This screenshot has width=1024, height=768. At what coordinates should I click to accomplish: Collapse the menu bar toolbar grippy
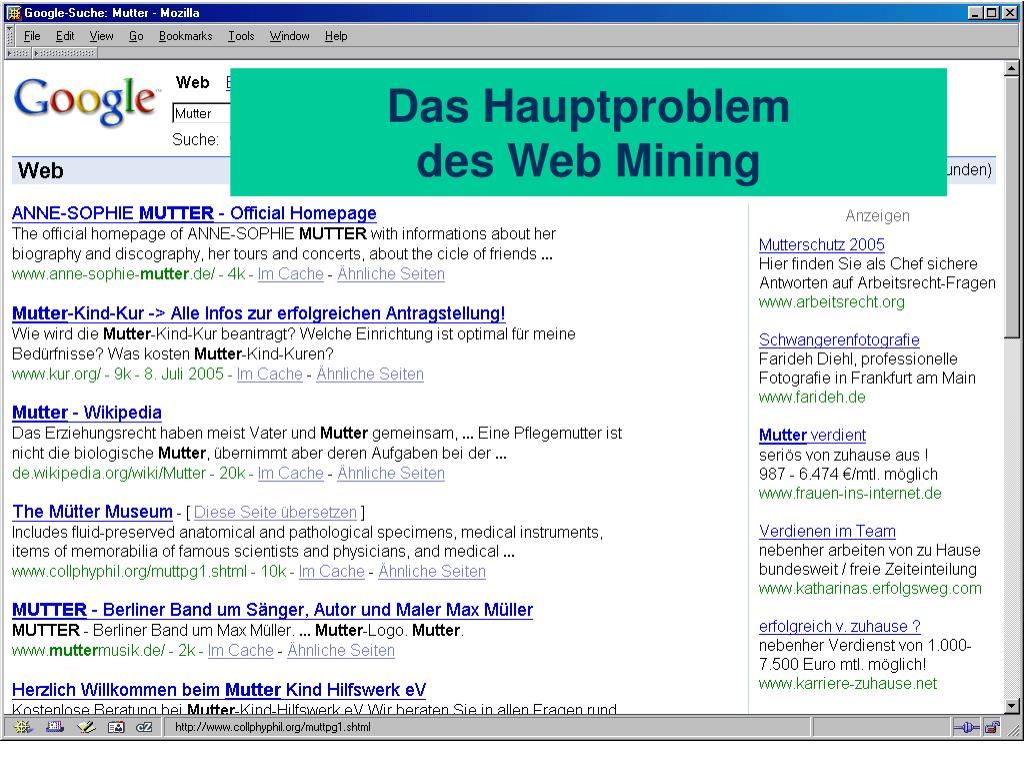pyautogui.click(x=10, y=35)
